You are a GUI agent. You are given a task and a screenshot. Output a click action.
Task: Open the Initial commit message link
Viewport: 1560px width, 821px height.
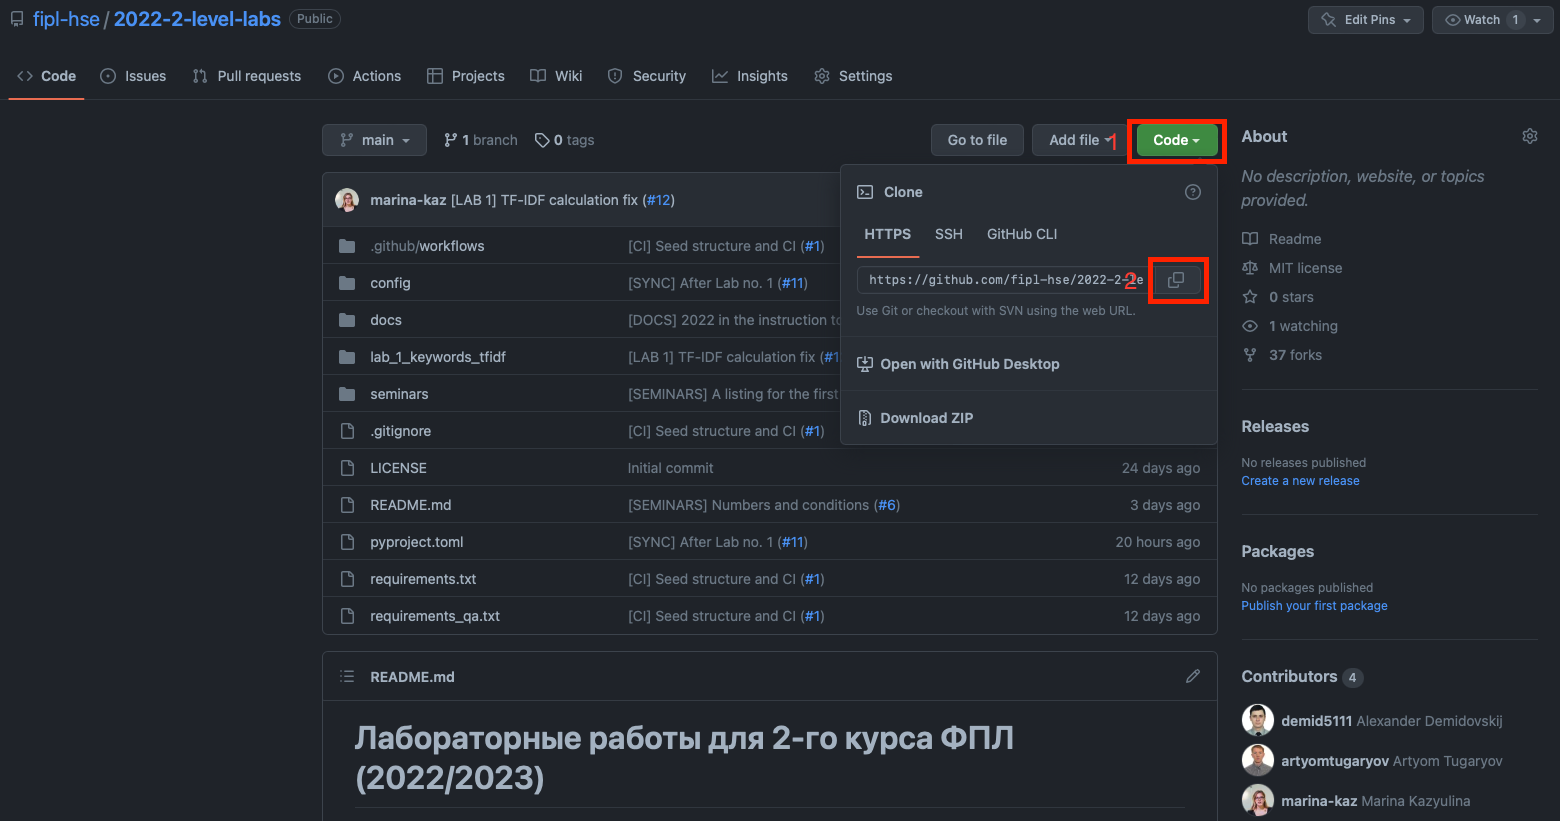tap(671, 468)
